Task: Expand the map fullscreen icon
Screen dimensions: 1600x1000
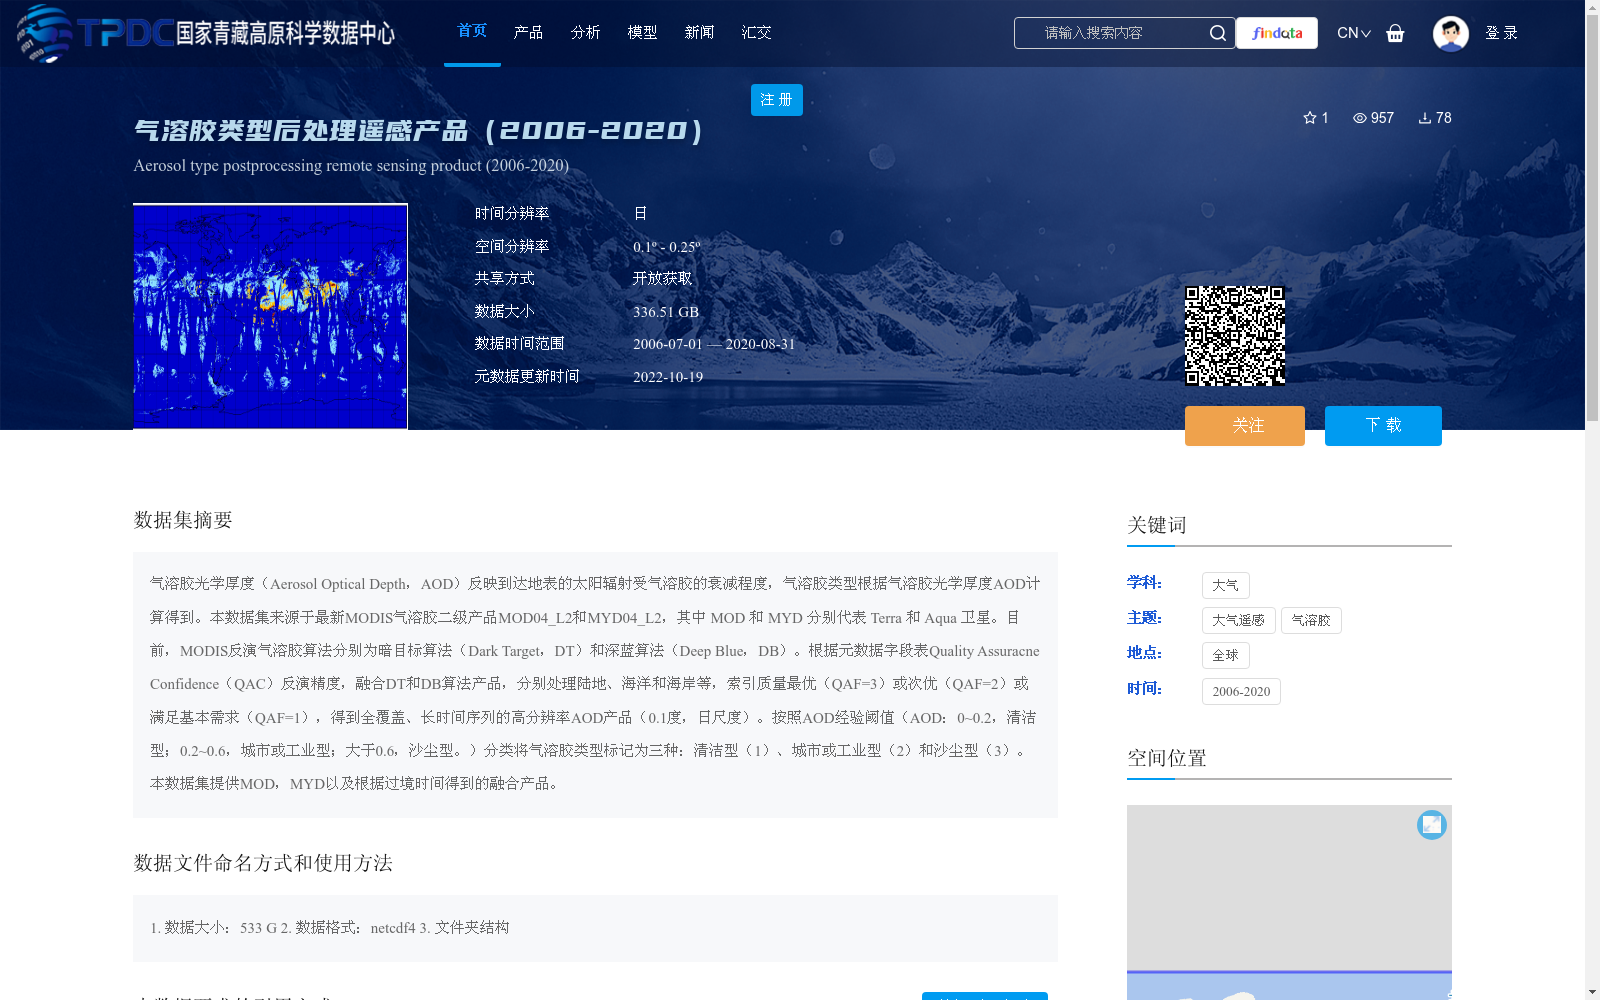Action: tap(1432, 824)
